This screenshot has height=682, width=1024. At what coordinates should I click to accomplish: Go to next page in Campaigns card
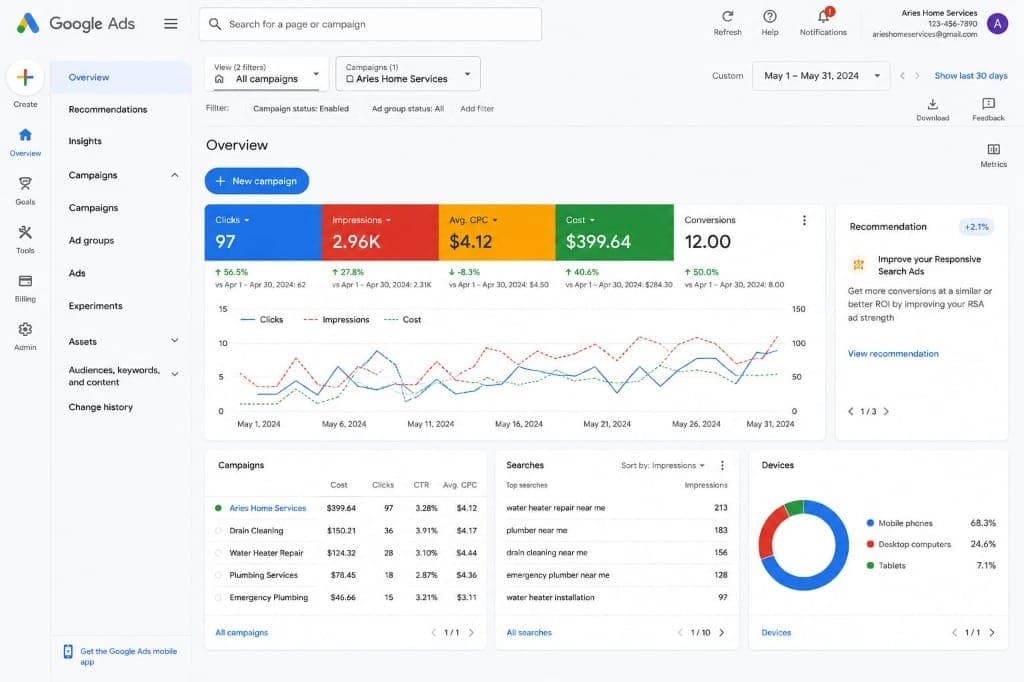[x=472, y=632]
